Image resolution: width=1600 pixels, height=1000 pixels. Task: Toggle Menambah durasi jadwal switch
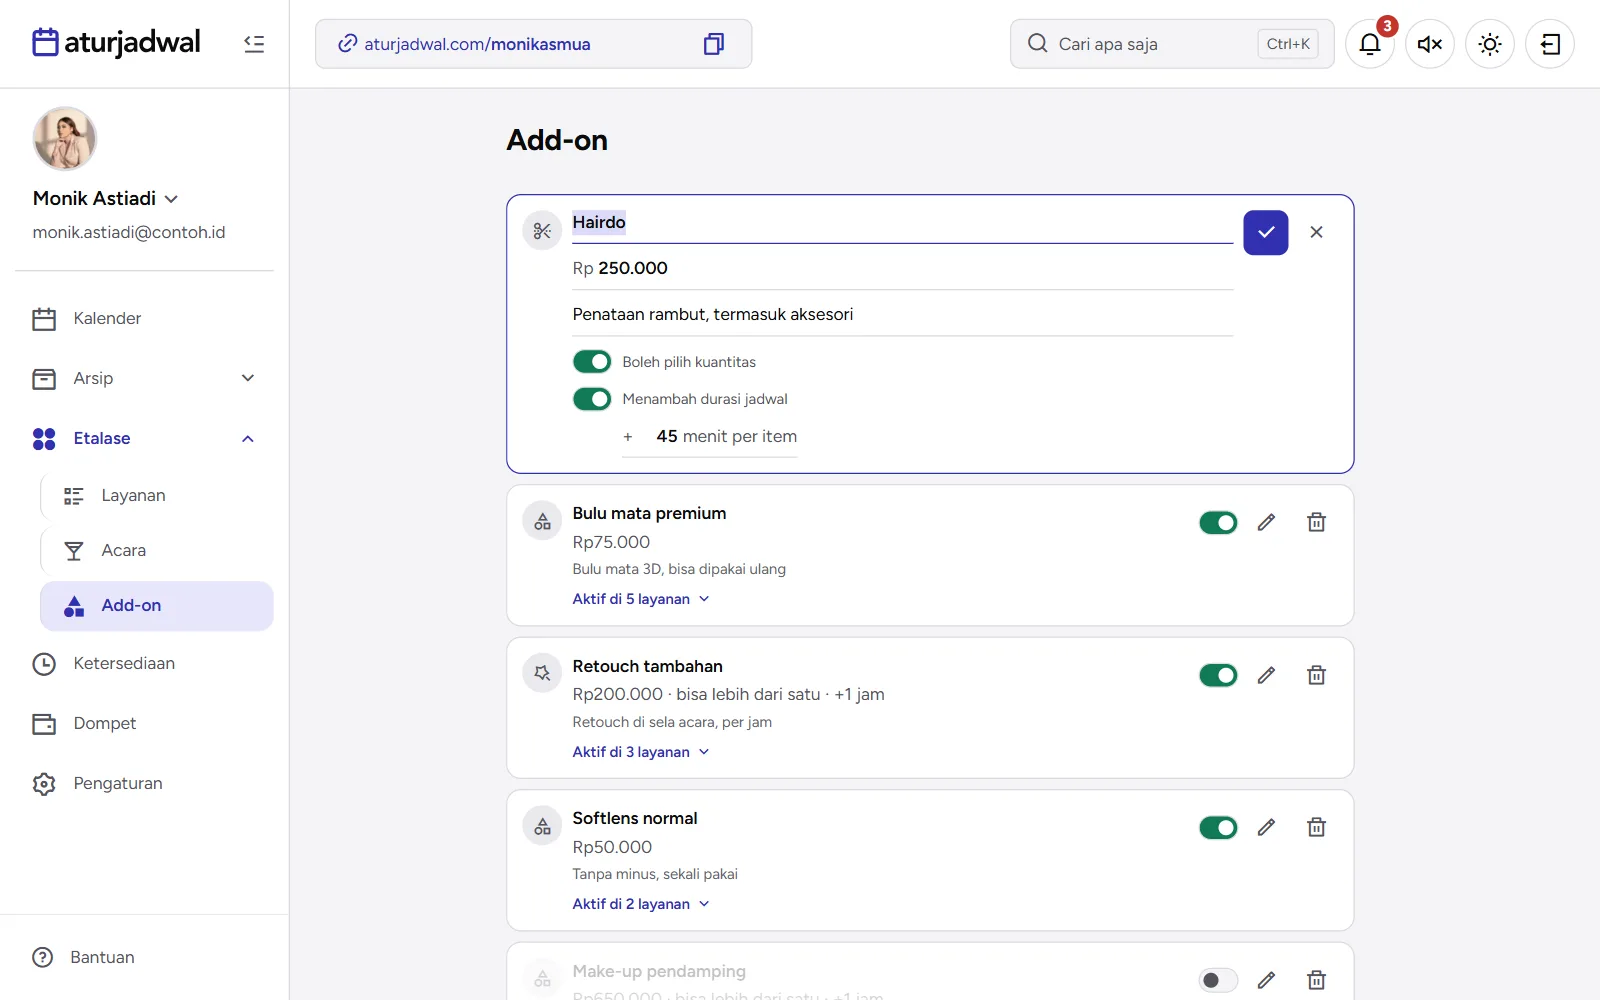coord(592,399)
